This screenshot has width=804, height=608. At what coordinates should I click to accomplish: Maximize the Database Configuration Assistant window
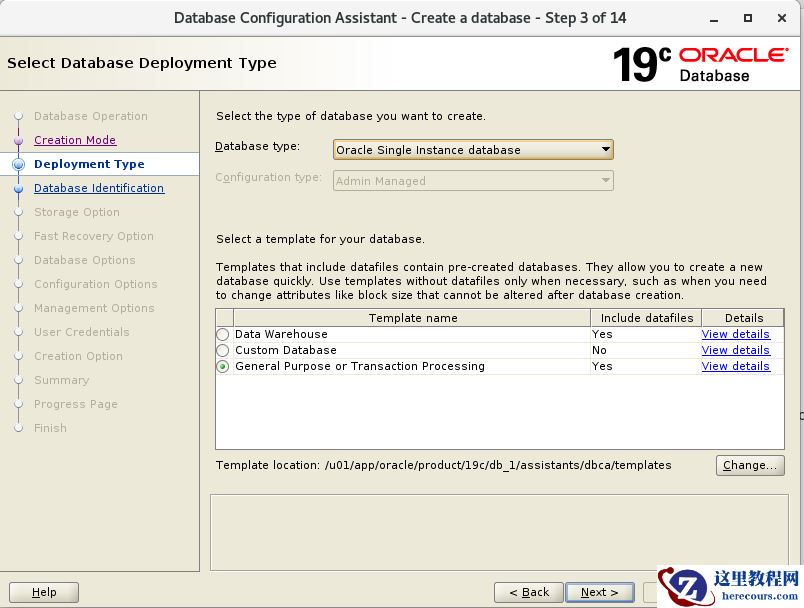[x=748, y=18]
